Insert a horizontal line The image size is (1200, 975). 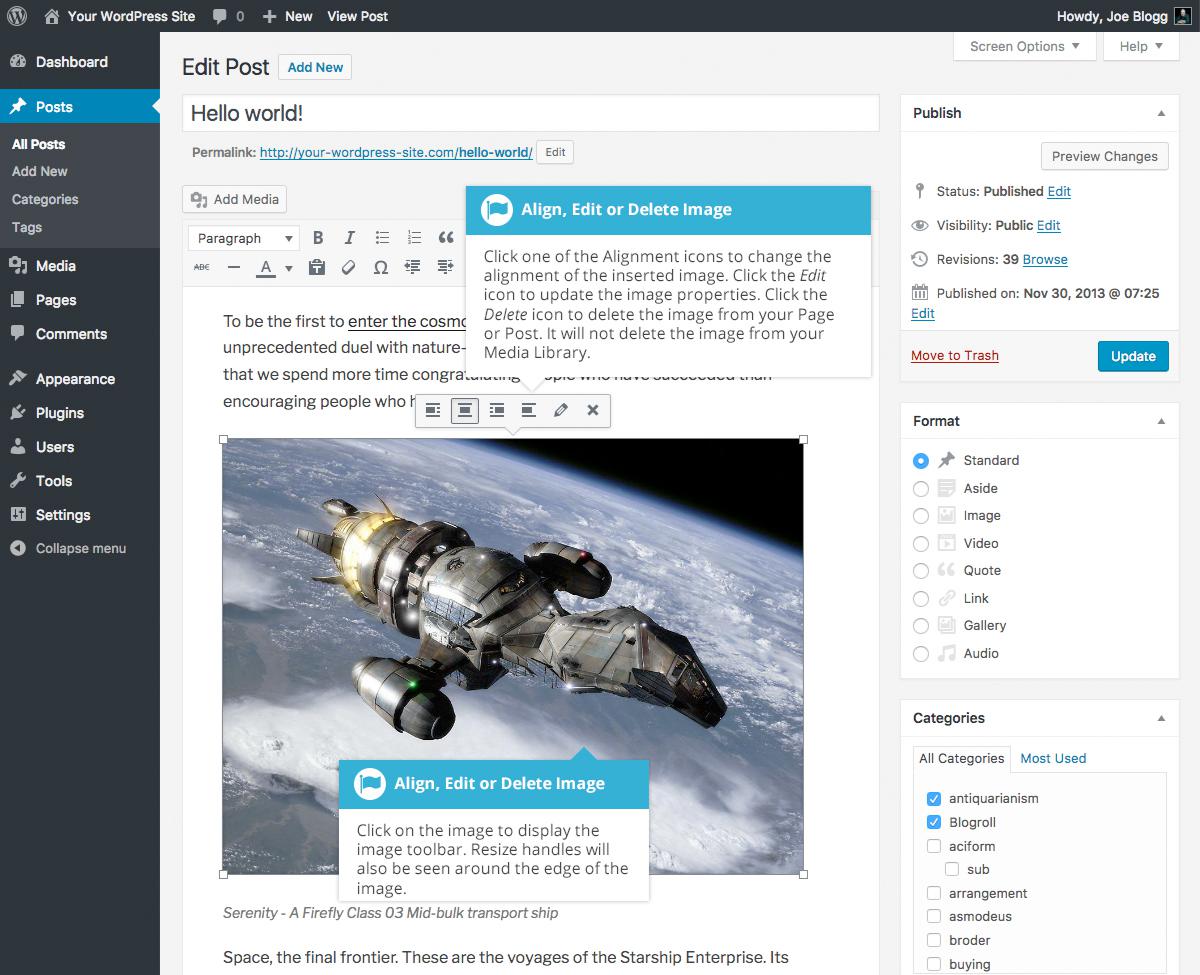(x=233, y=267)
